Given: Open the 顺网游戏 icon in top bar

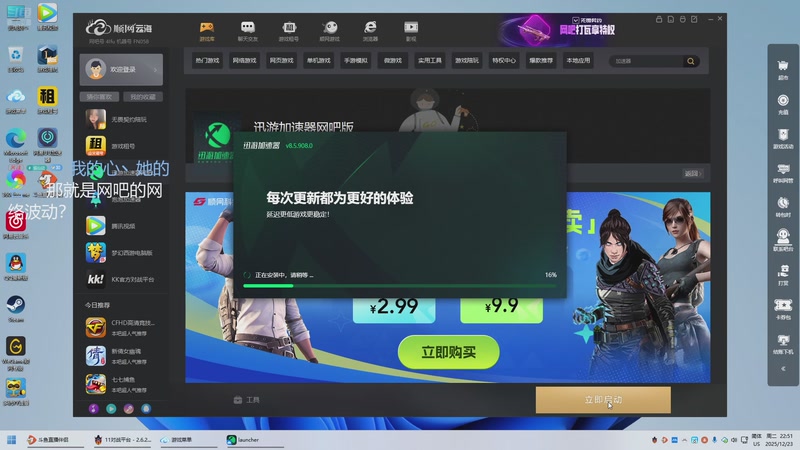Looking at the screenshot, I should tap(330, 31).
